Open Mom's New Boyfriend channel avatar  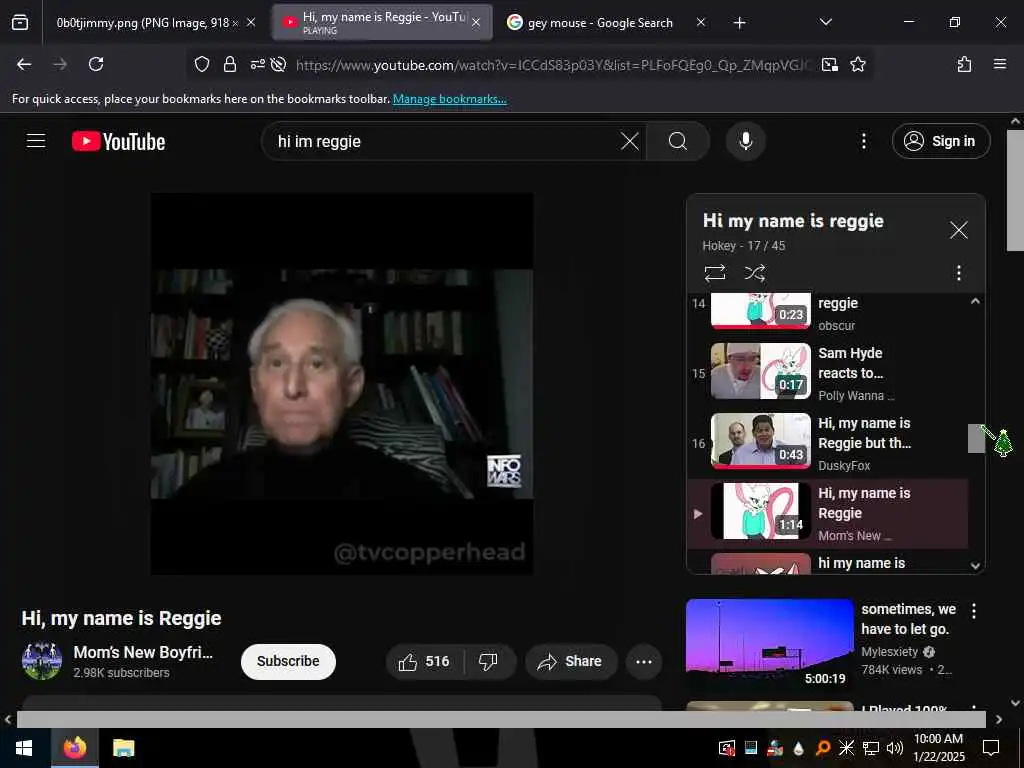(x=42, y=661)
